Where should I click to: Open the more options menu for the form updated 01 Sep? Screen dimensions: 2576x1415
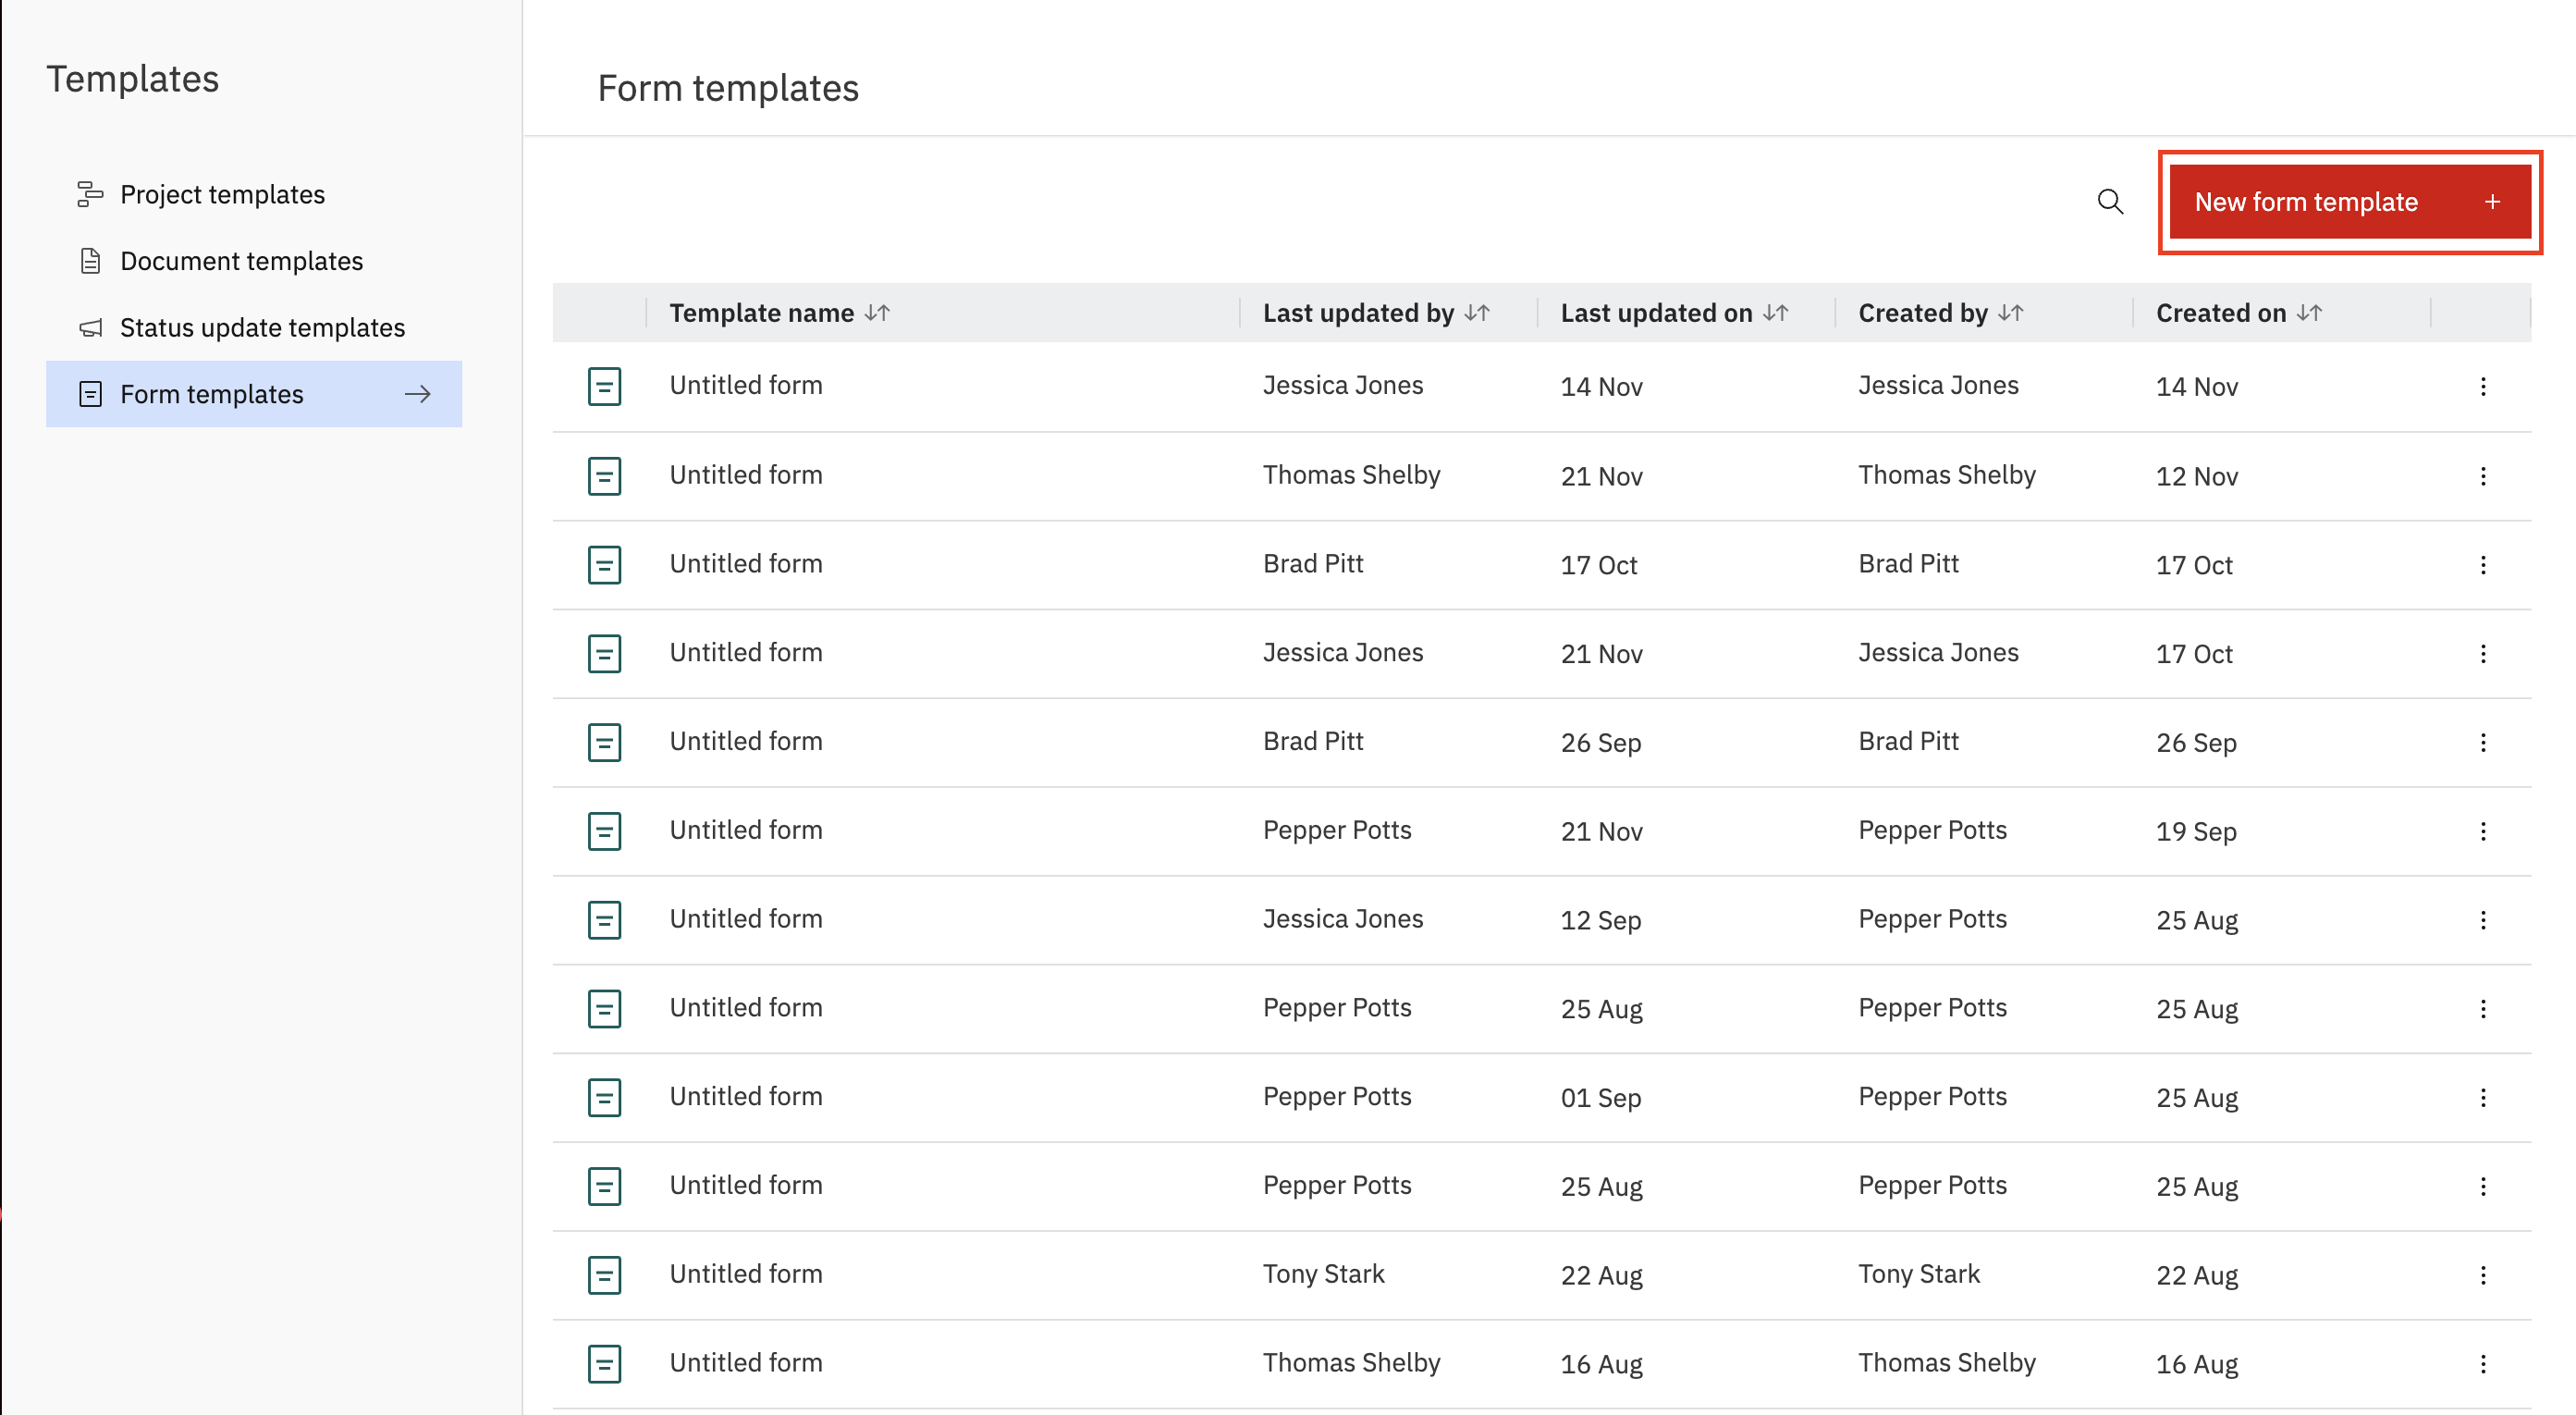pyautogui.click(x=2482, y=1097)
